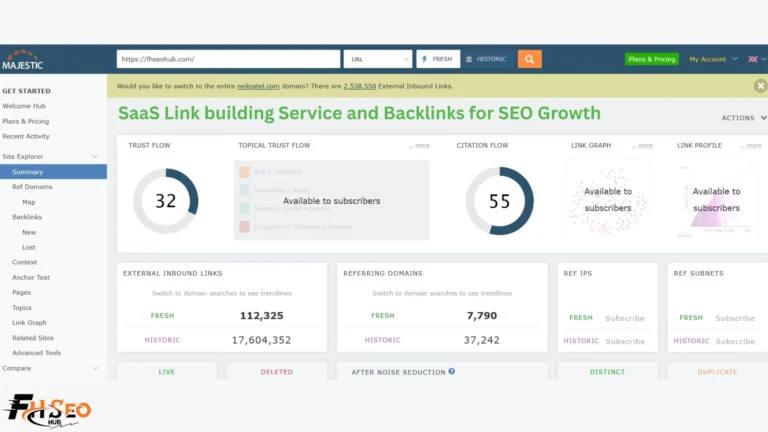Image resolution: width=768 pixels, height=432 pixels.
Task: Open Link Graph in sidebar
Action: click(x=29, y=322)
